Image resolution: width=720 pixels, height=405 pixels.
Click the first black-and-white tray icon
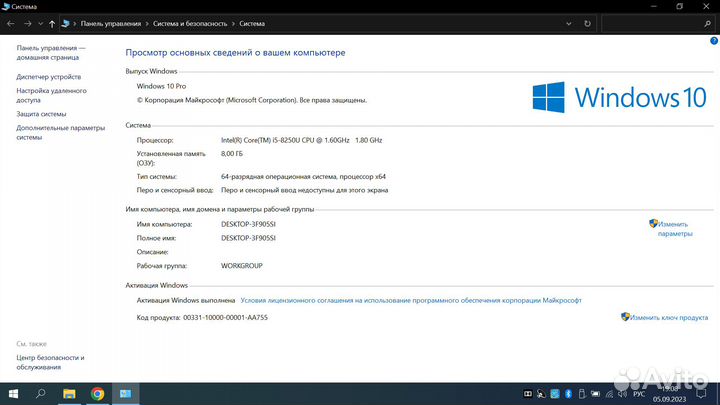(x=528, y=394)
